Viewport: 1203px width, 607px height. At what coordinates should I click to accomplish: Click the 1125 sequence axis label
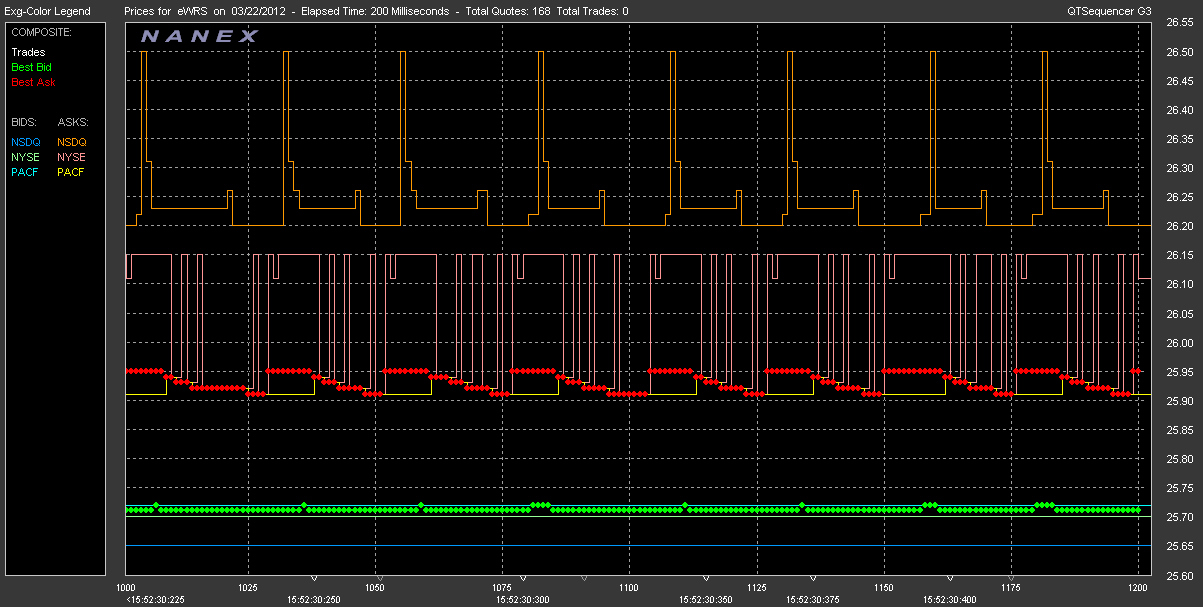pyautogui.click(x=756, y=587)
